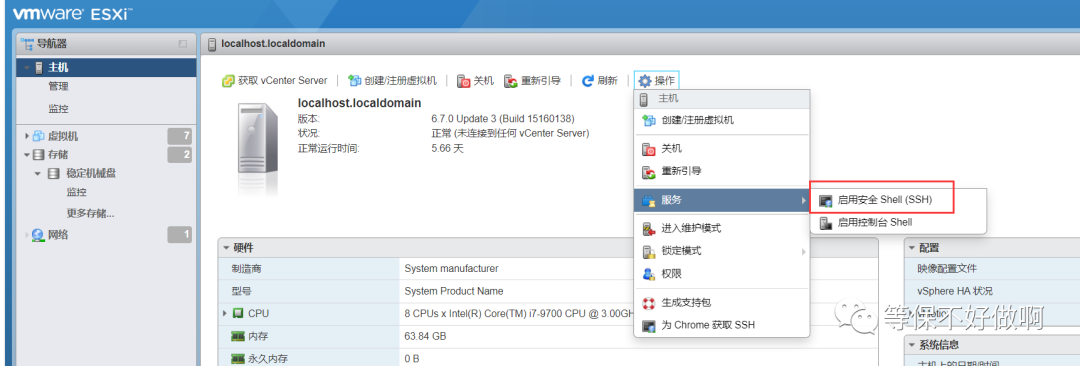Click the 主机 header icon in menu

pos(644,99)
